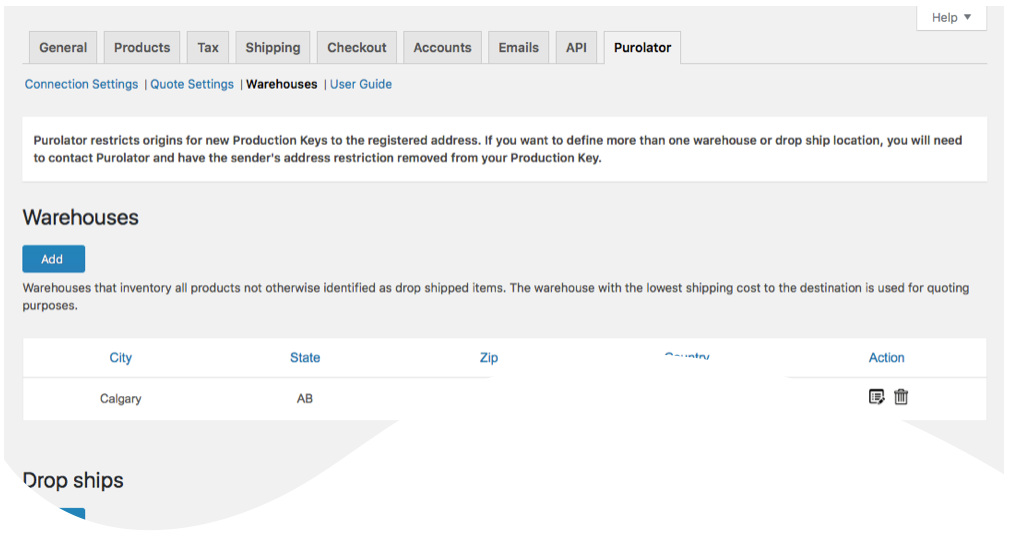Screen dimensions: 1010x536
Task: Open the User Guide link
Action: click(x=361, y=84)
